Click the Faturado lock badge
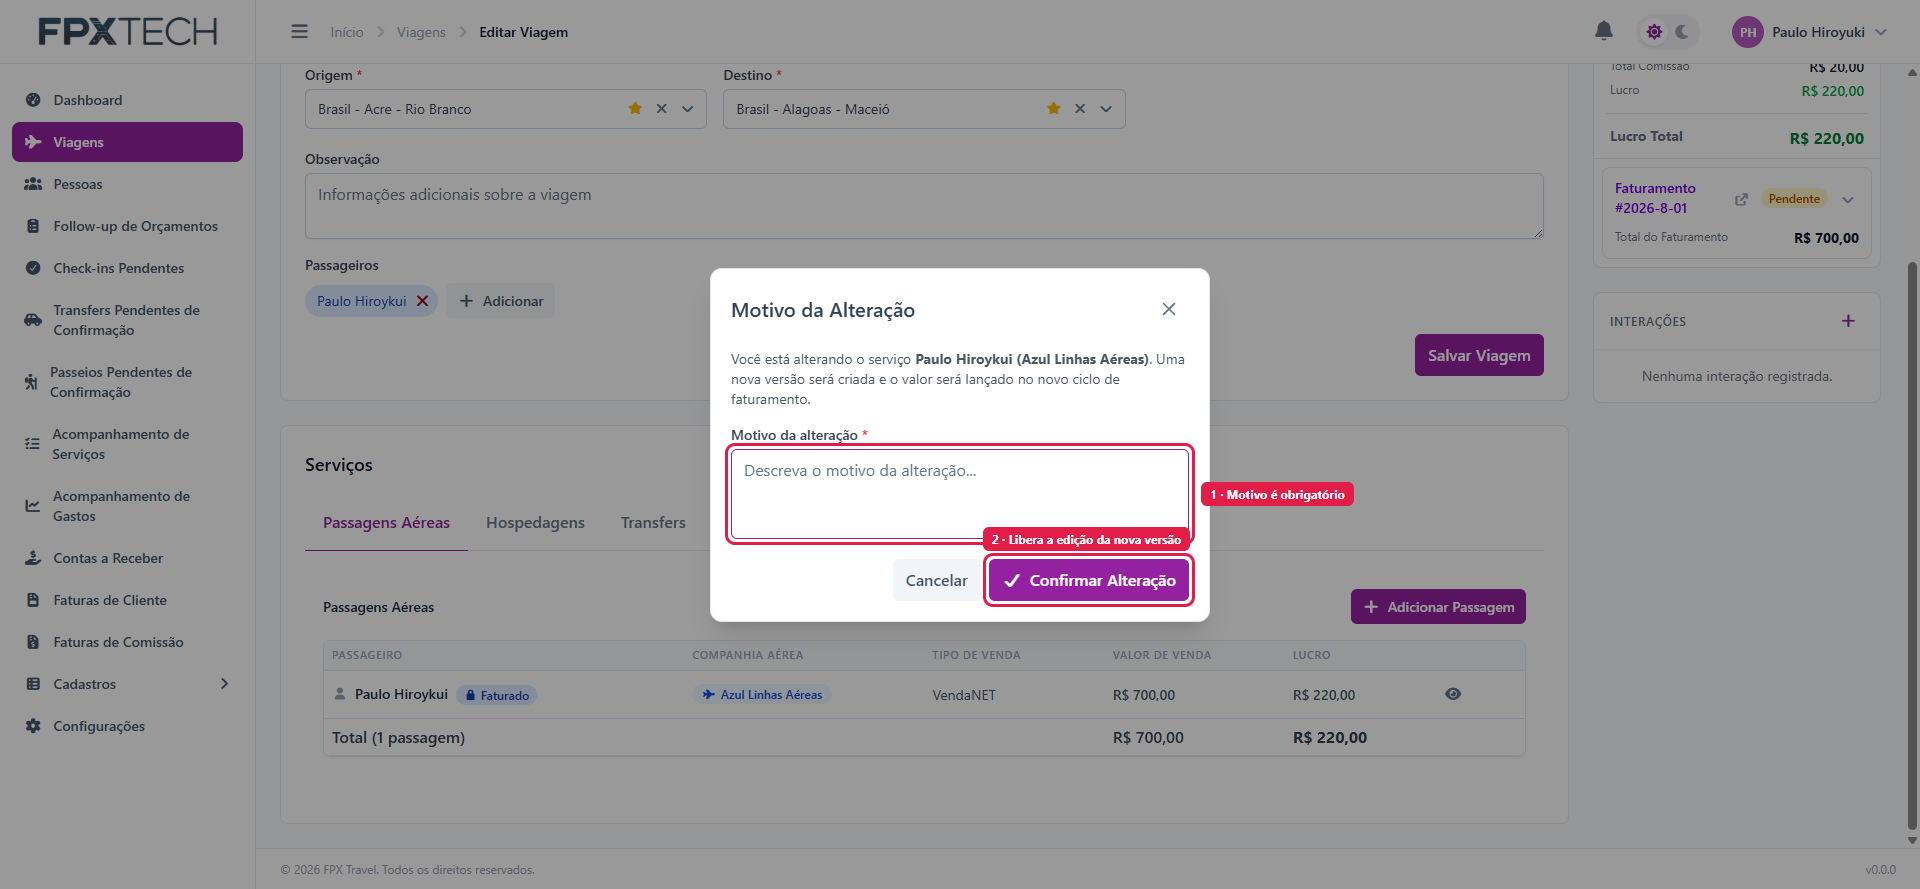 pos(497,695)
